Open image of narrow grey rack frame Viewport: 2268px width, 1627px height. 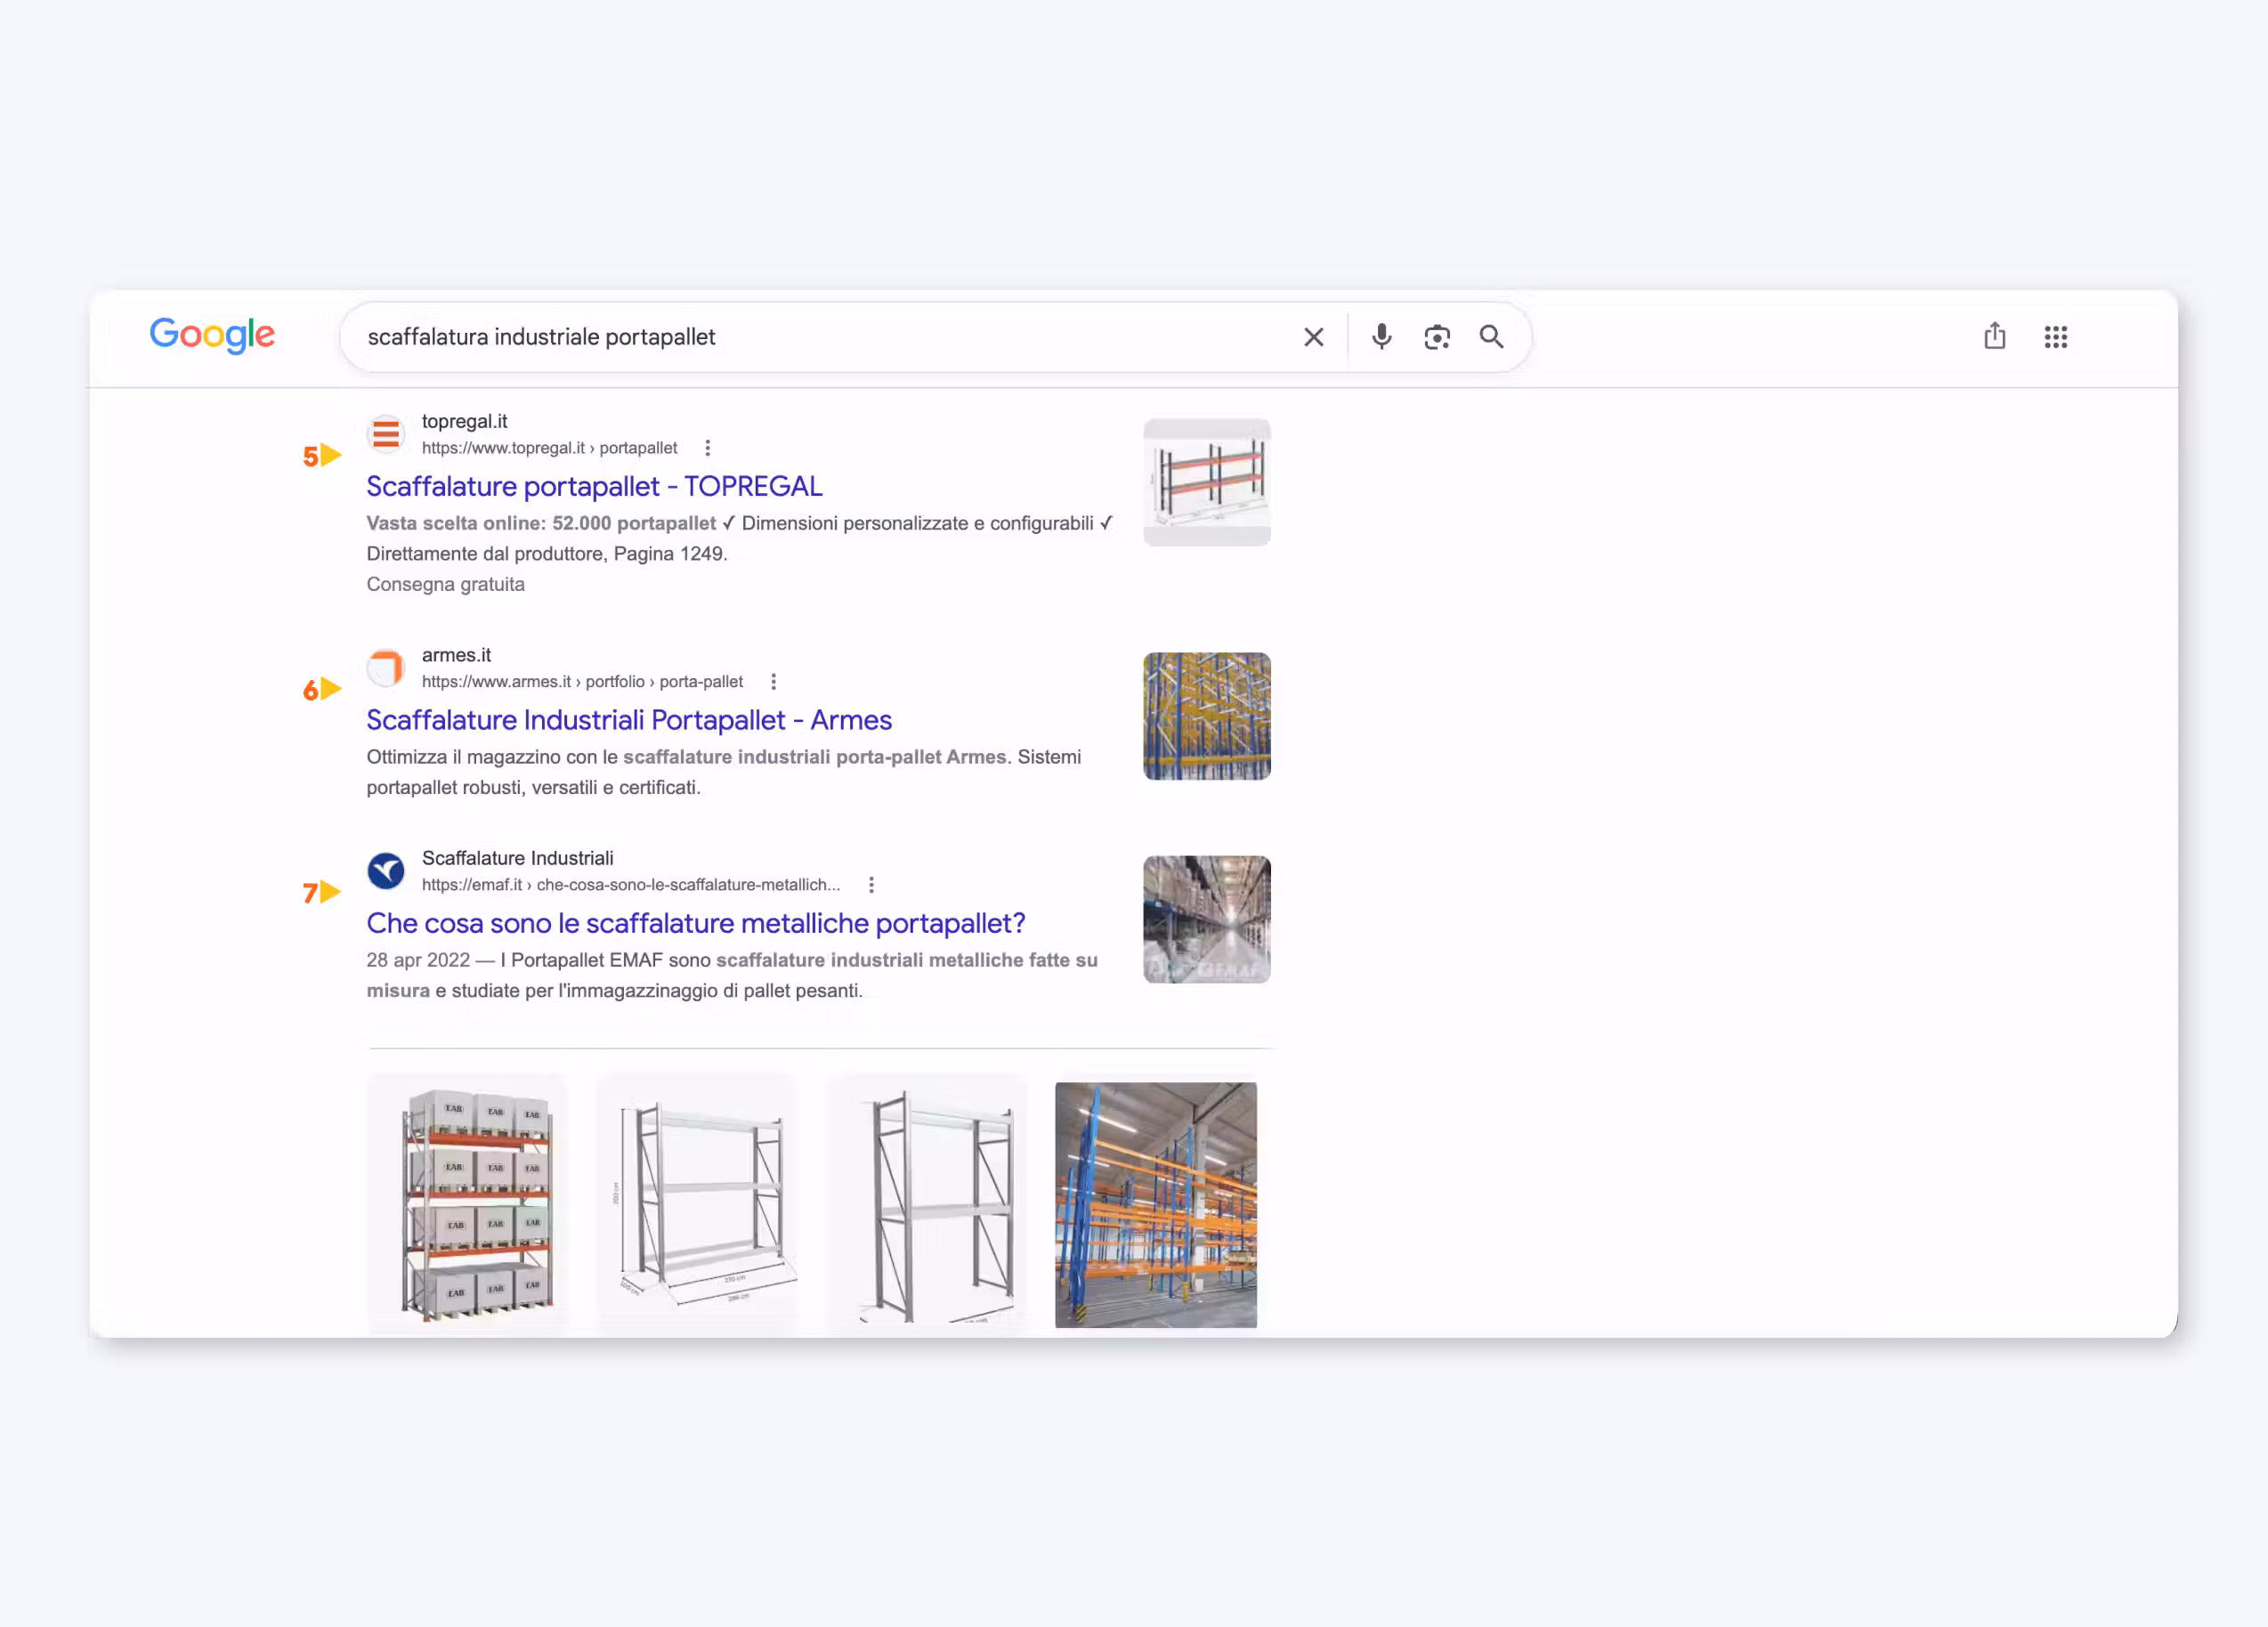[x=927, y=1204]
